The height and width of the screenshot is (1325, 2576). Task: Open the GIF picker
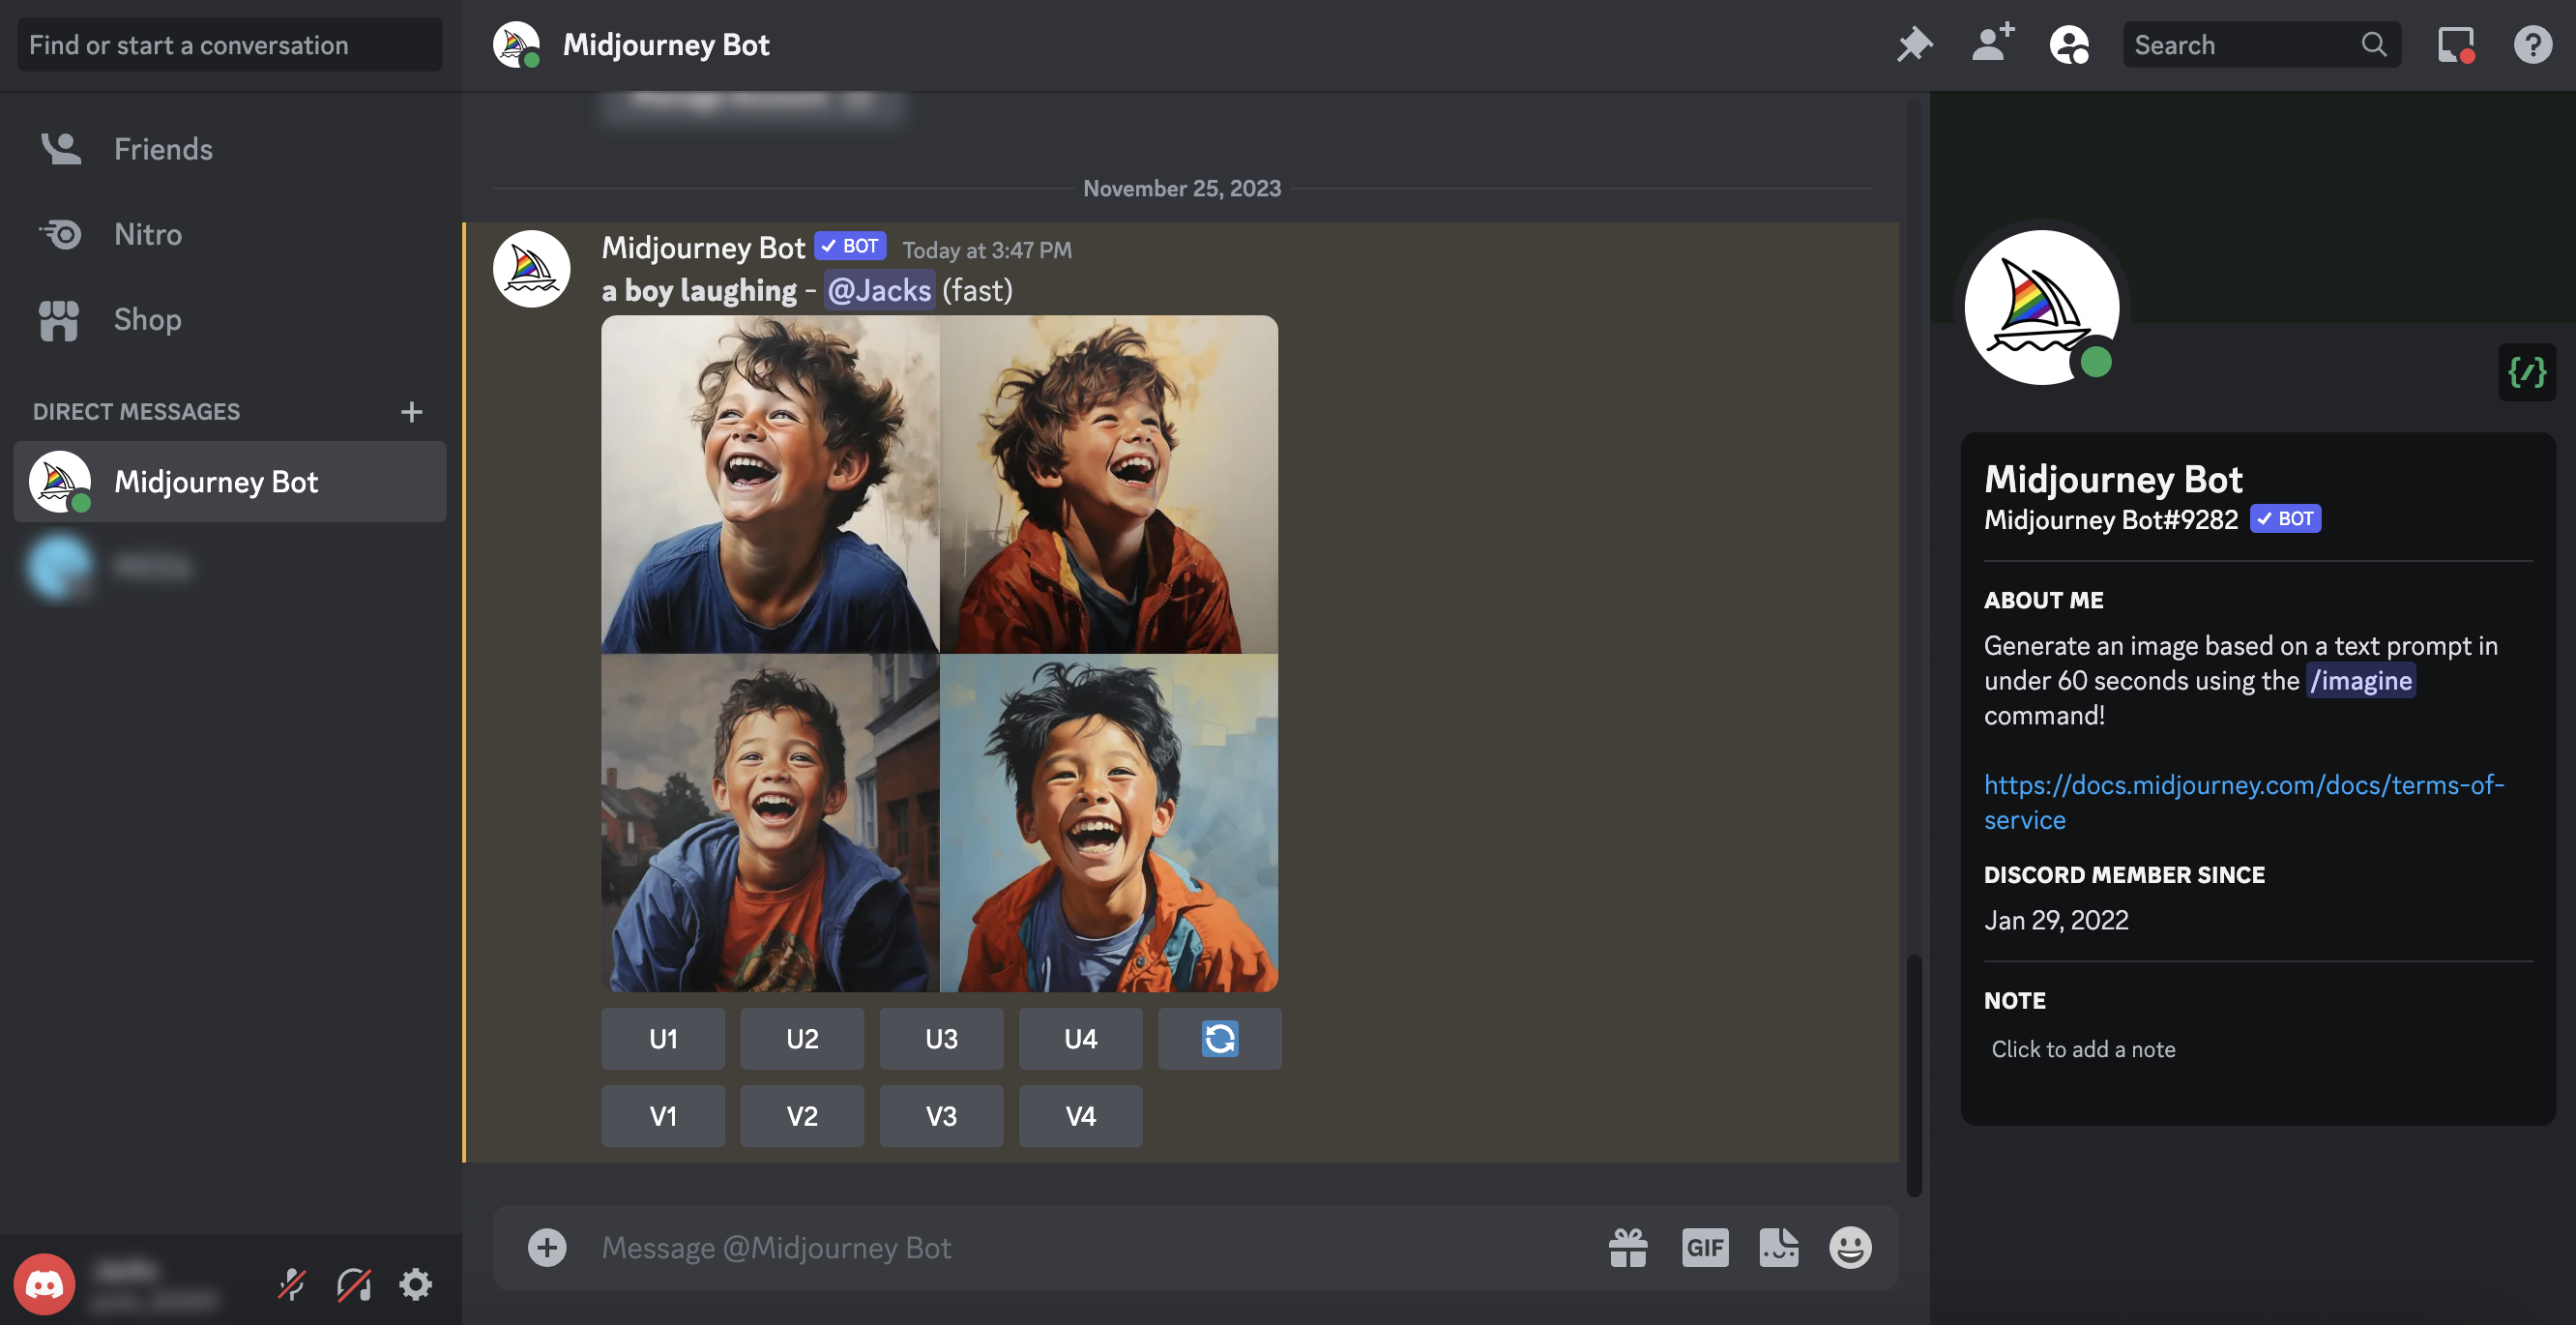[x=1705, y=1248]
